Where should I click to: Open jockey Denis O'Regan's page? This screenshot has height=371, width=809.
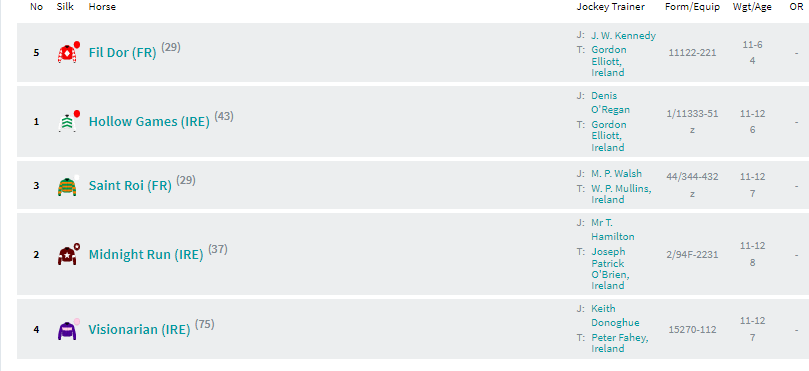pos(610,103)
